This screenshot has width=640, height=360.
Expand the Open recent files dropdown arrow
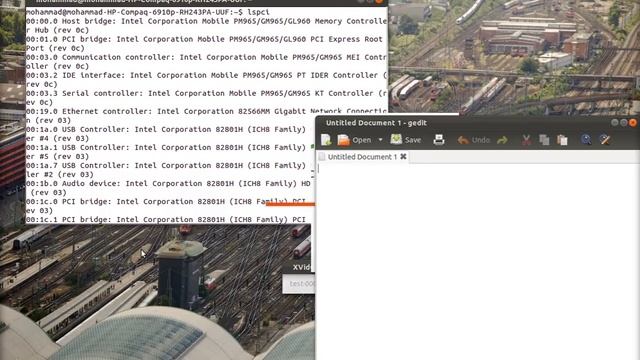point(380,140)
